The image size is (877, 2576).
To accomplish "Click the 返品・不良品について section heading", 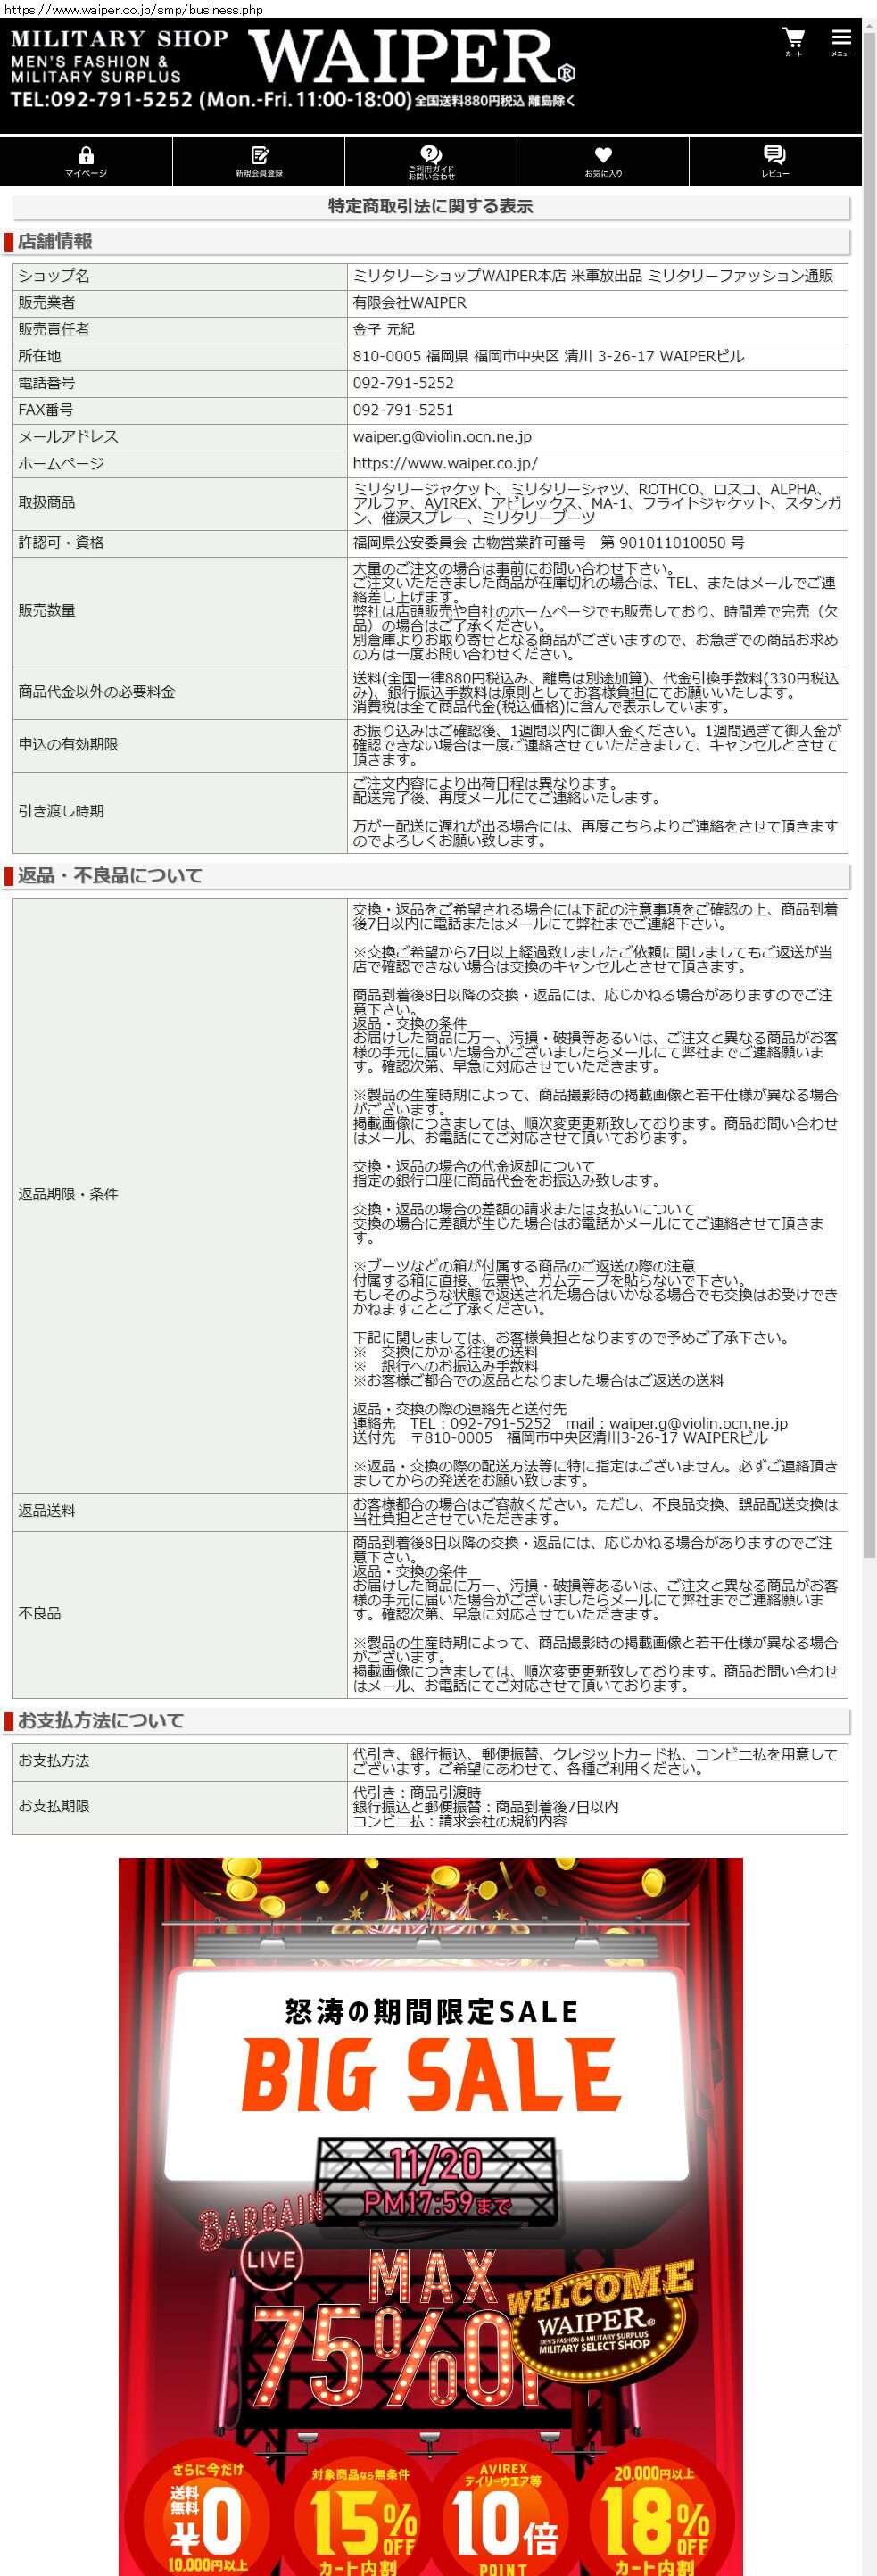I will (x=110, y=875).
